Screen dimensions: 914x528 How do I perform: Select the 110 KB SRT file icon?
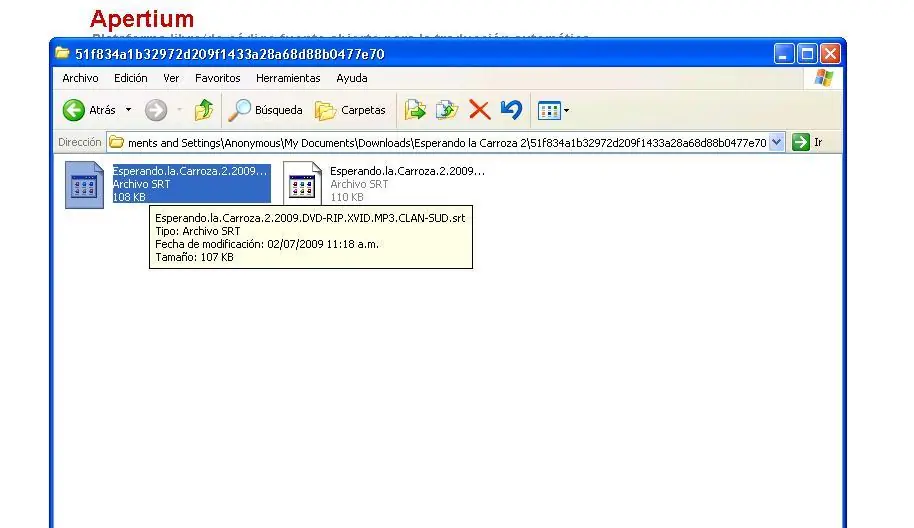[x=303, y=184]
